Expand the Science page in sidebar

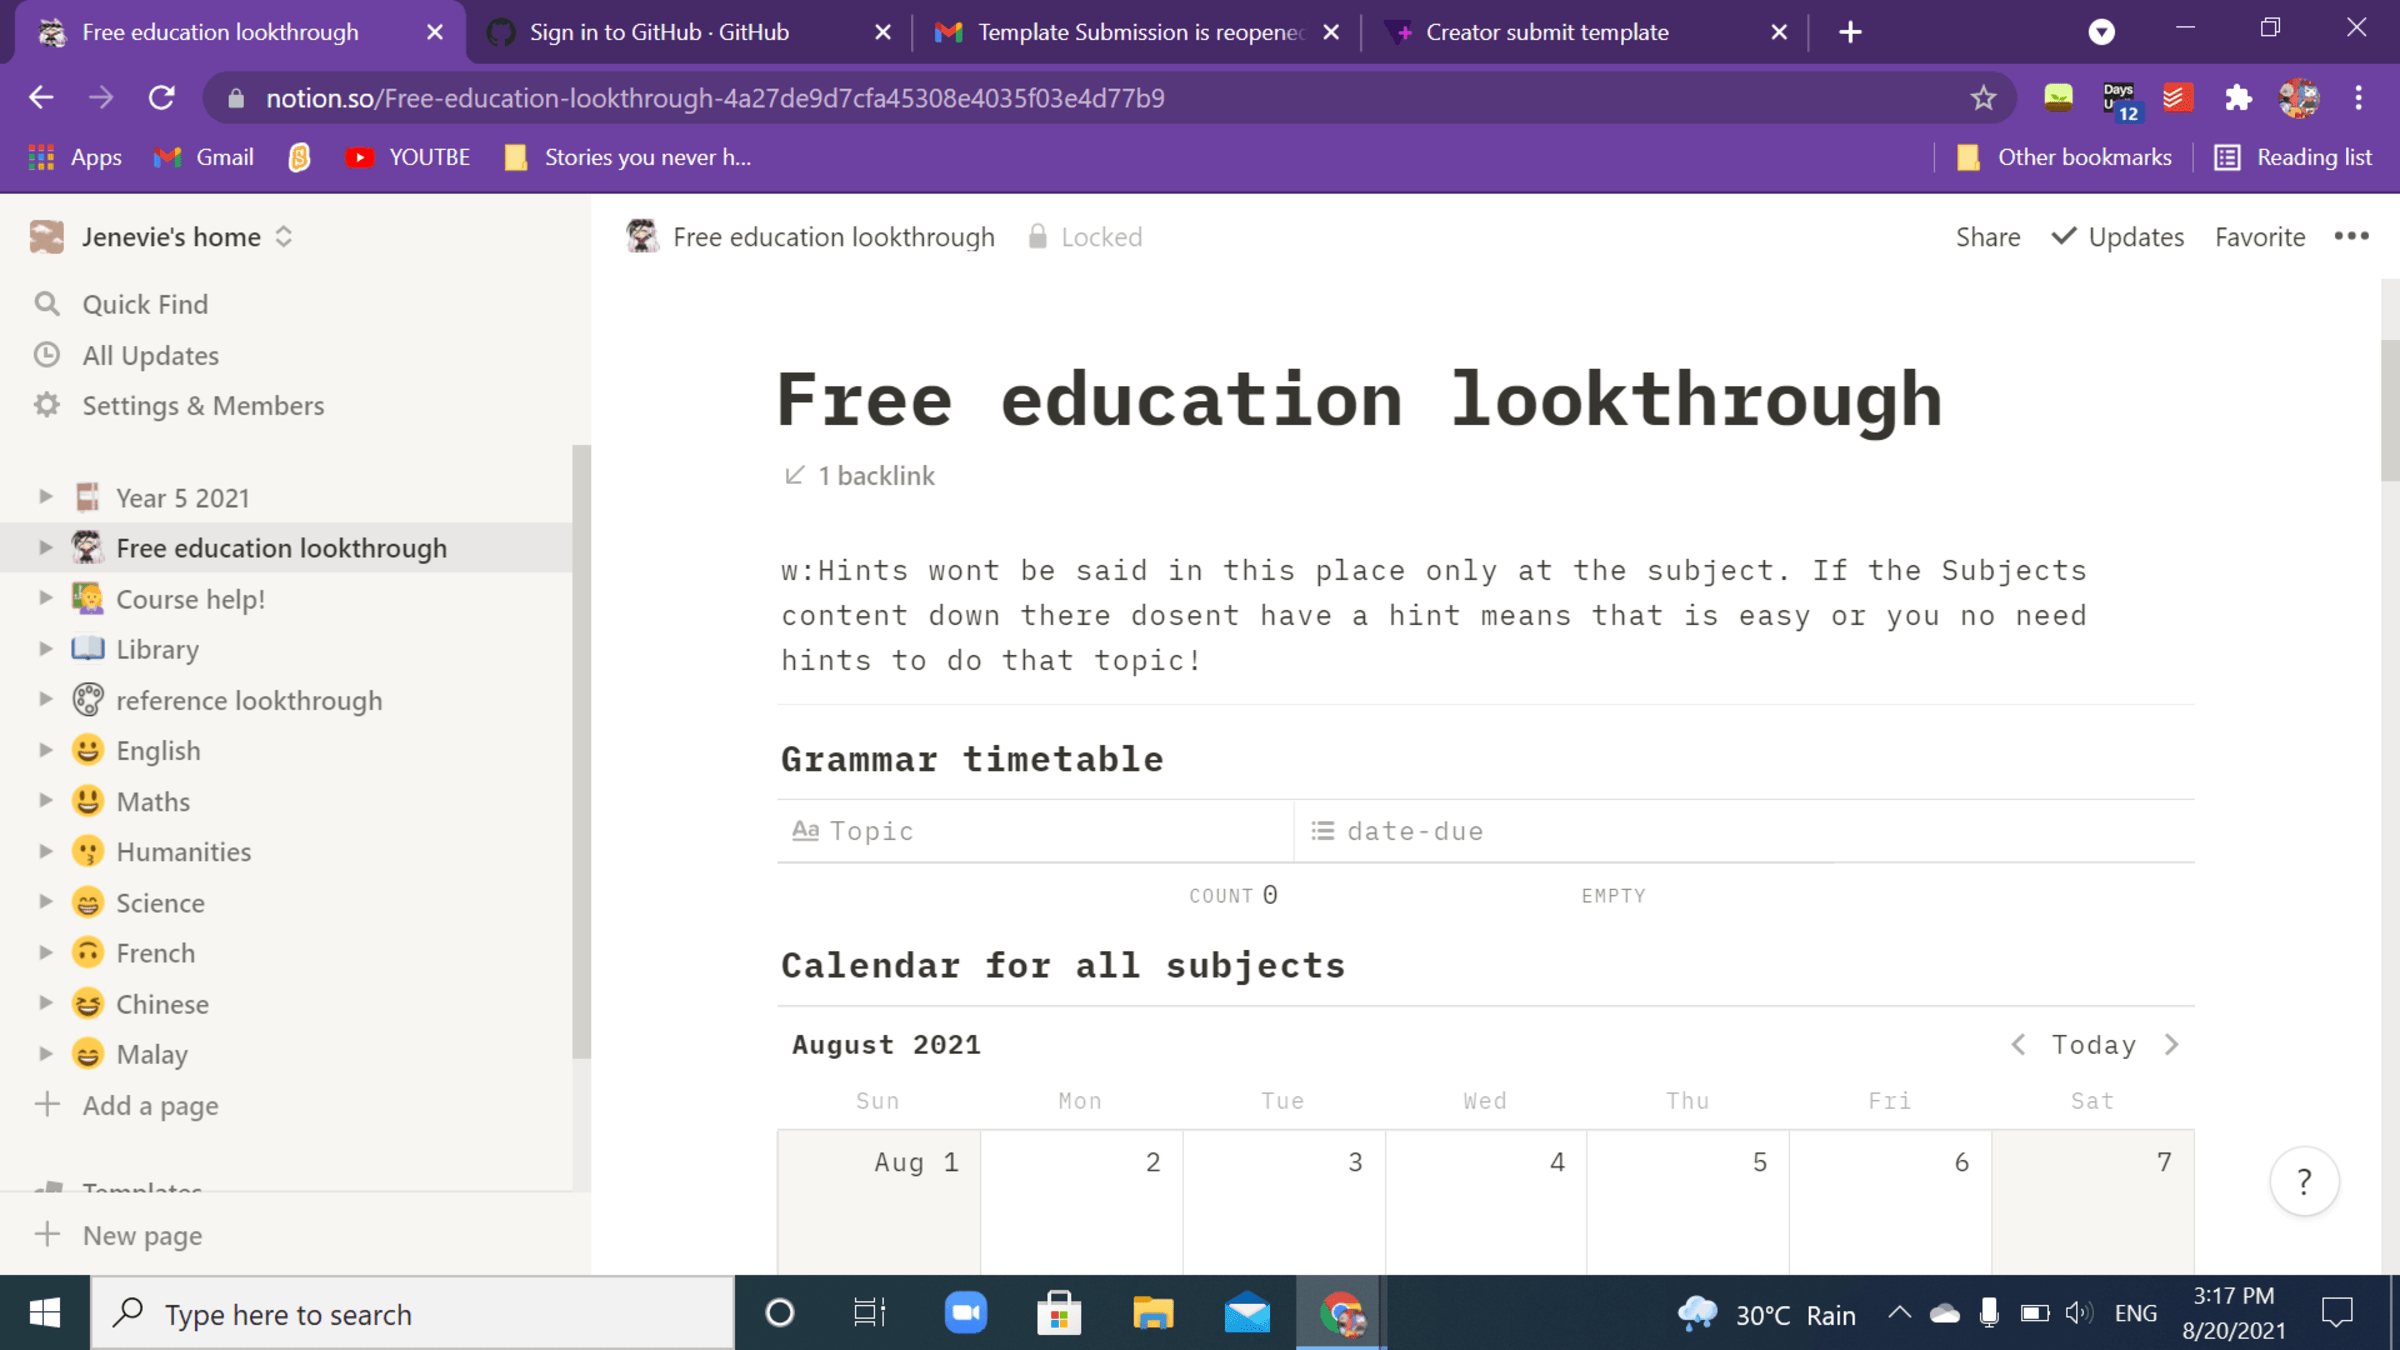click(x=44, y=902)
